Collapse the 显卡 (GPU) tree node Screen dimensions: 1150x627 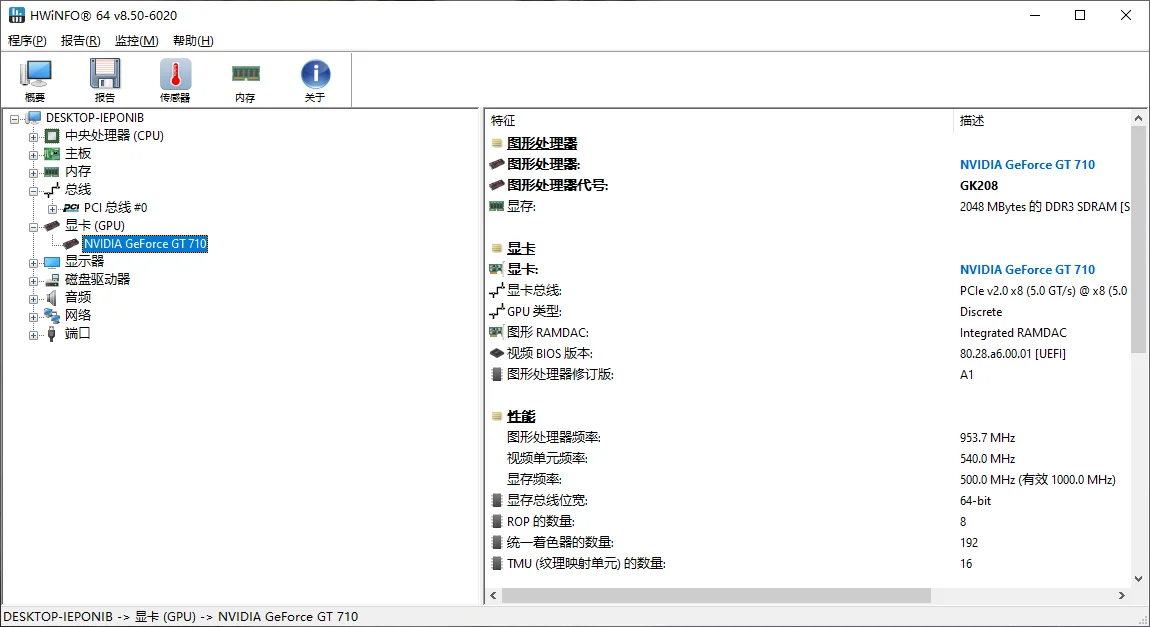(x=33, y=227)
